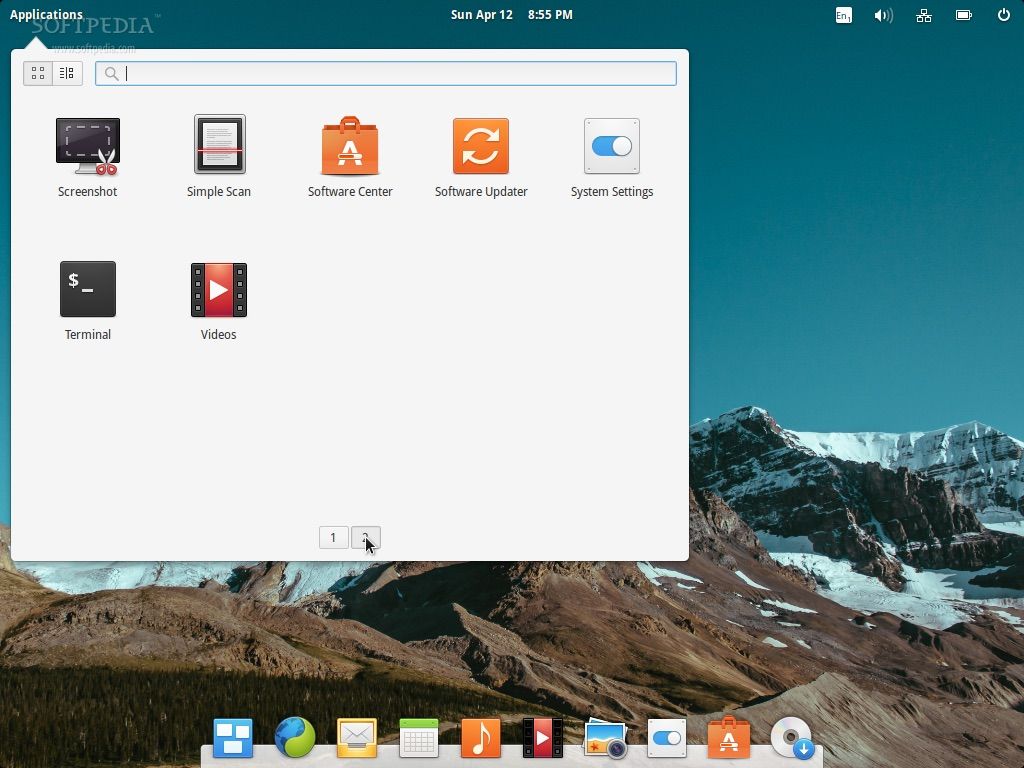Open System Settings in the app grid
The width and height of the screenshot is (1024, 768).
[x=612, y=146]
